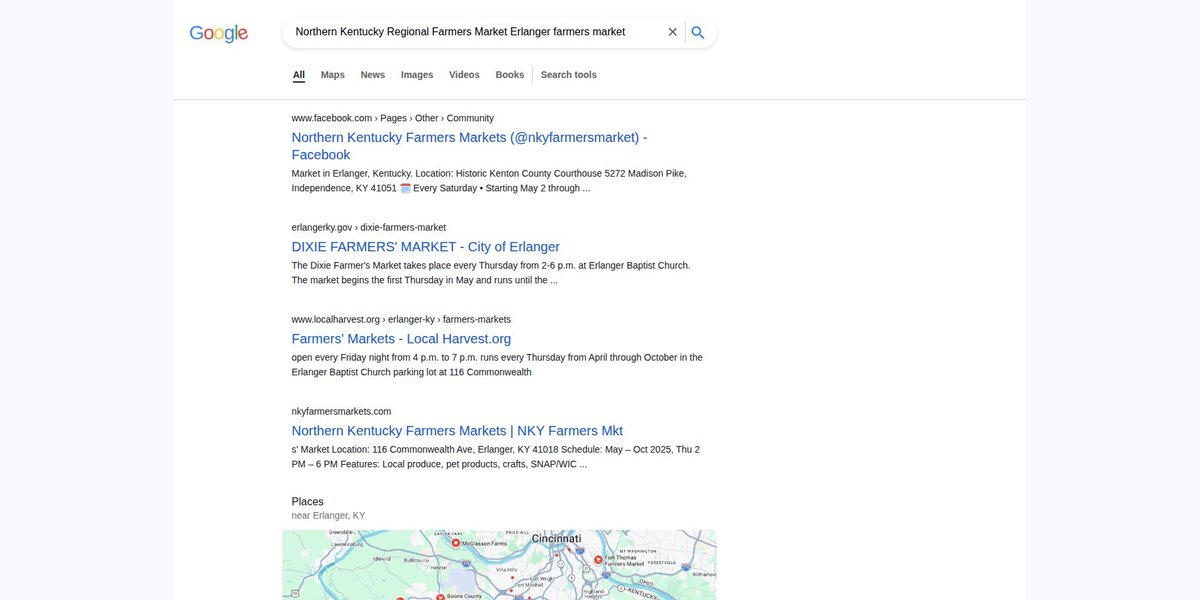The width and height of the screenshot is (1200, 600).
Task: Click the nkyfarmersmarkets.com URL text
Action: pos(341,411)
